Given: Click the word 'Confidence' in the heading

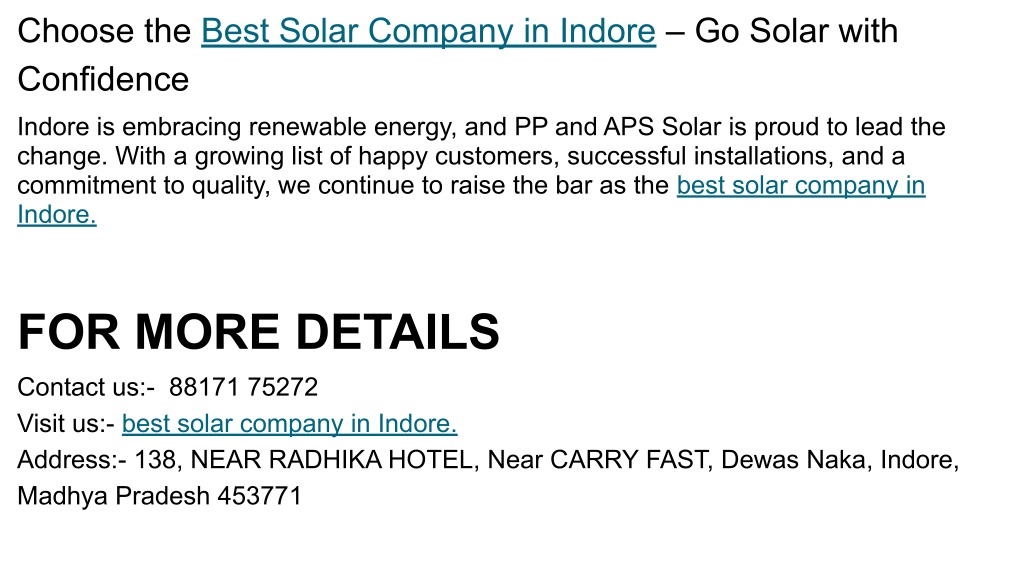Looking at the screenshot, I should 103,80.
